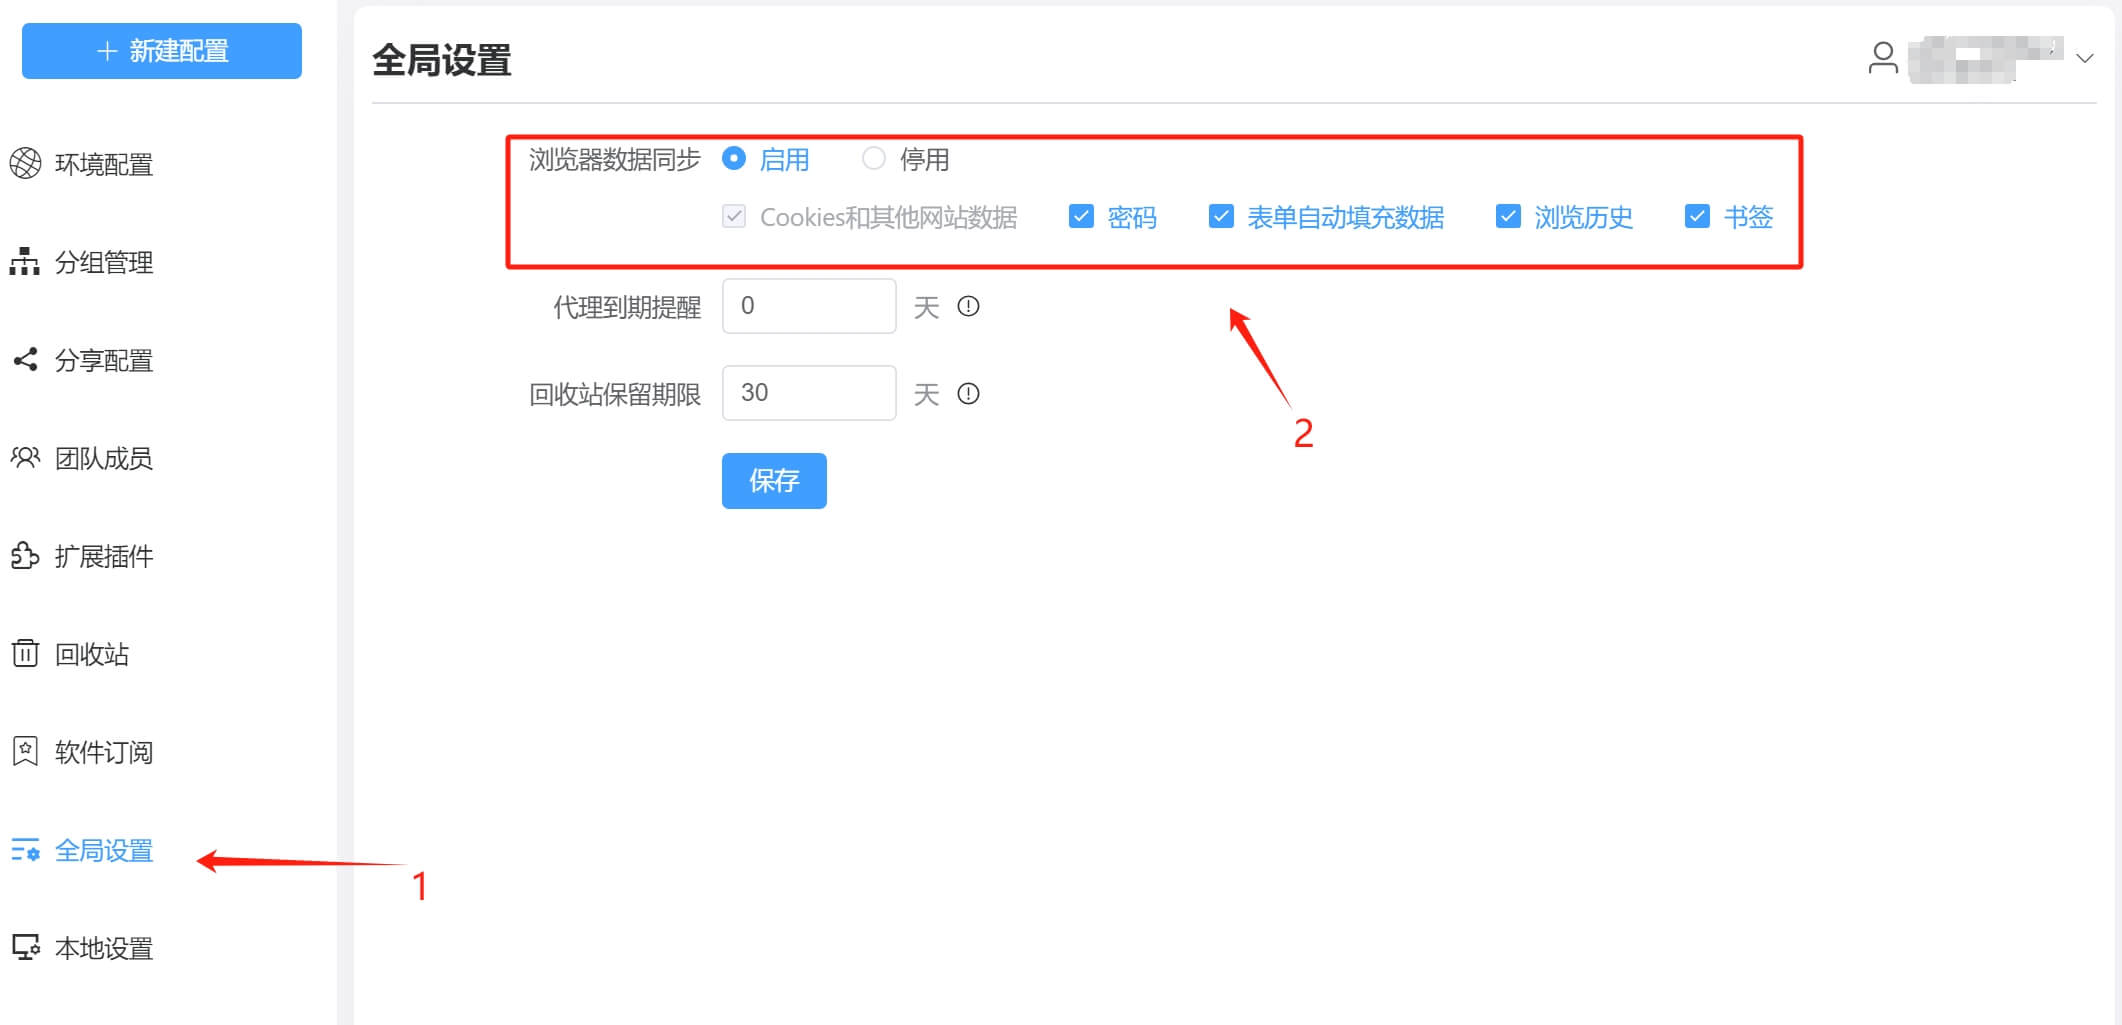Click info icon next to 回收站保留期限

click(x=968, y=394)
